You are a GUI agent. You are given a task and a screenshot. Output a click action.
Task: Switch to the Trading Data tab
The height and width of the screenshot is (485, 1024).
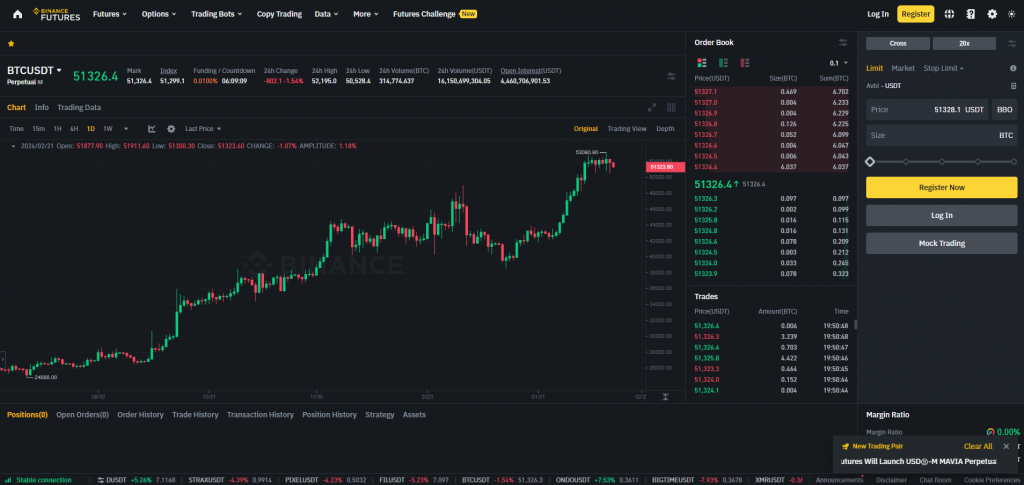(79, 107)
